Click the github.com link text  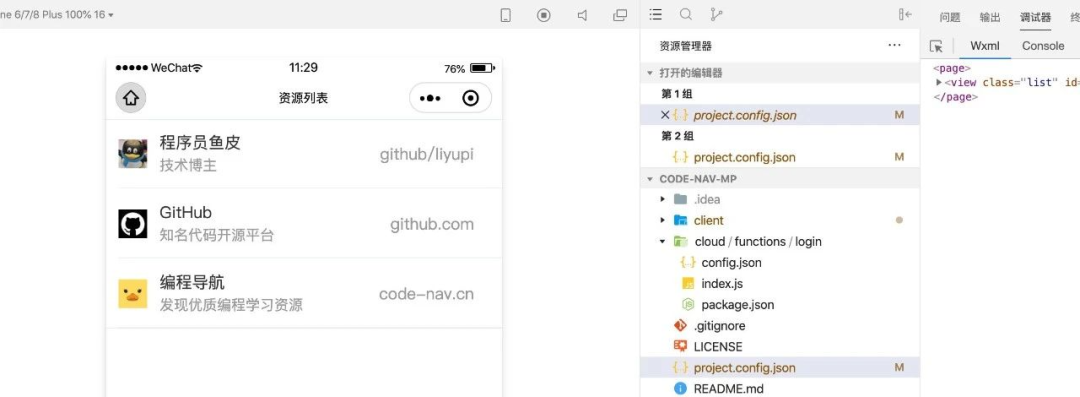pos(432,224)
